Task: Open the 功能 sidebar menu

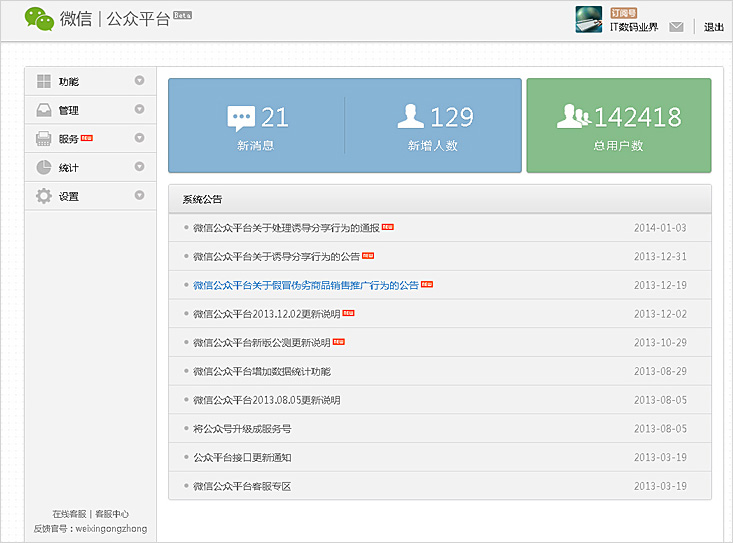Action: click(91, 81)
